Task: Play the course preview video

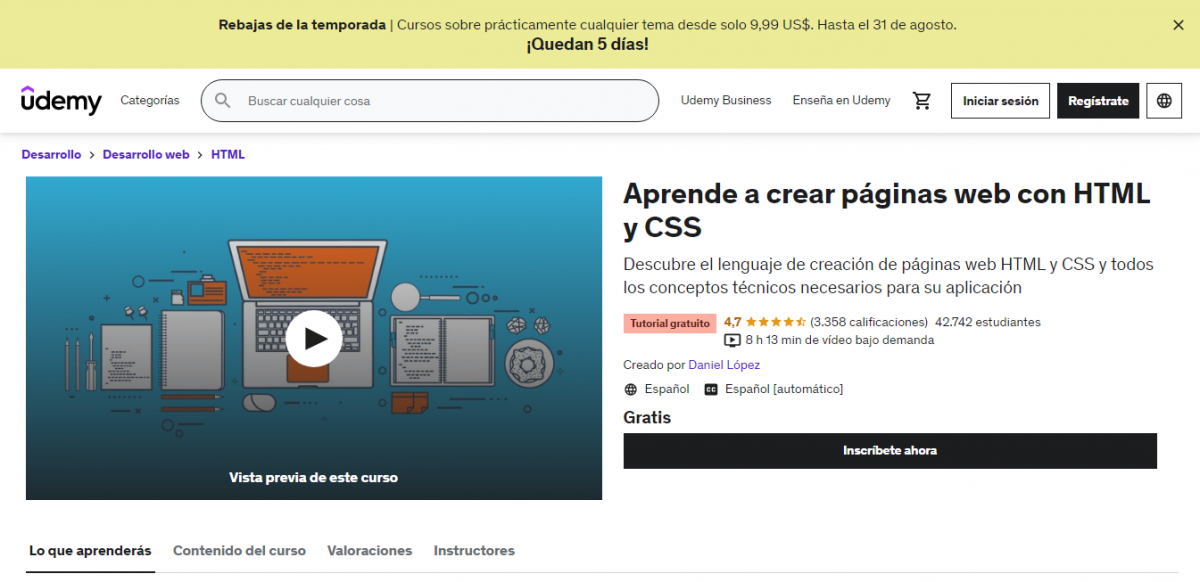Action: pyautogui.click(x=313, y=338)
